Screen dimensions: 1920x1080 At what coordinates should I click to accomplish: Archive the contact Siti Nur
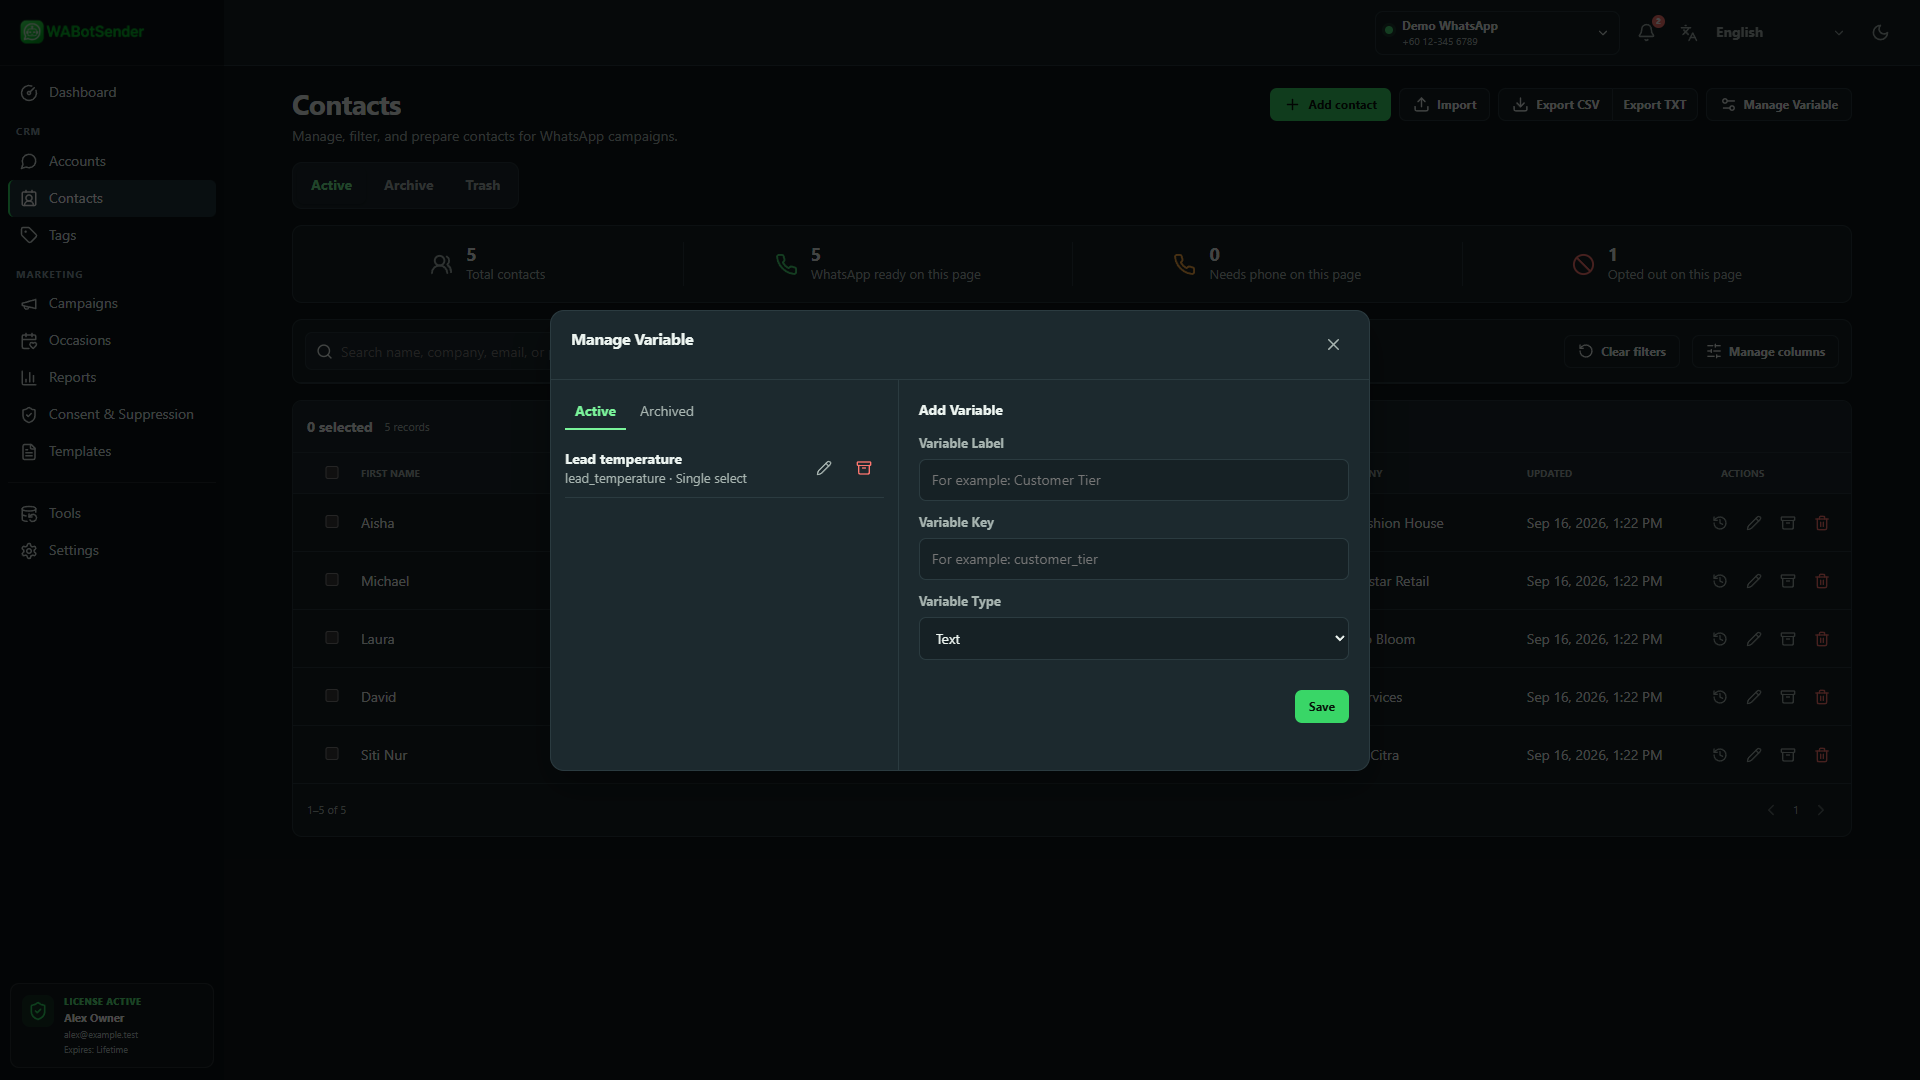pyautogui.click(x=1788, y=755)
